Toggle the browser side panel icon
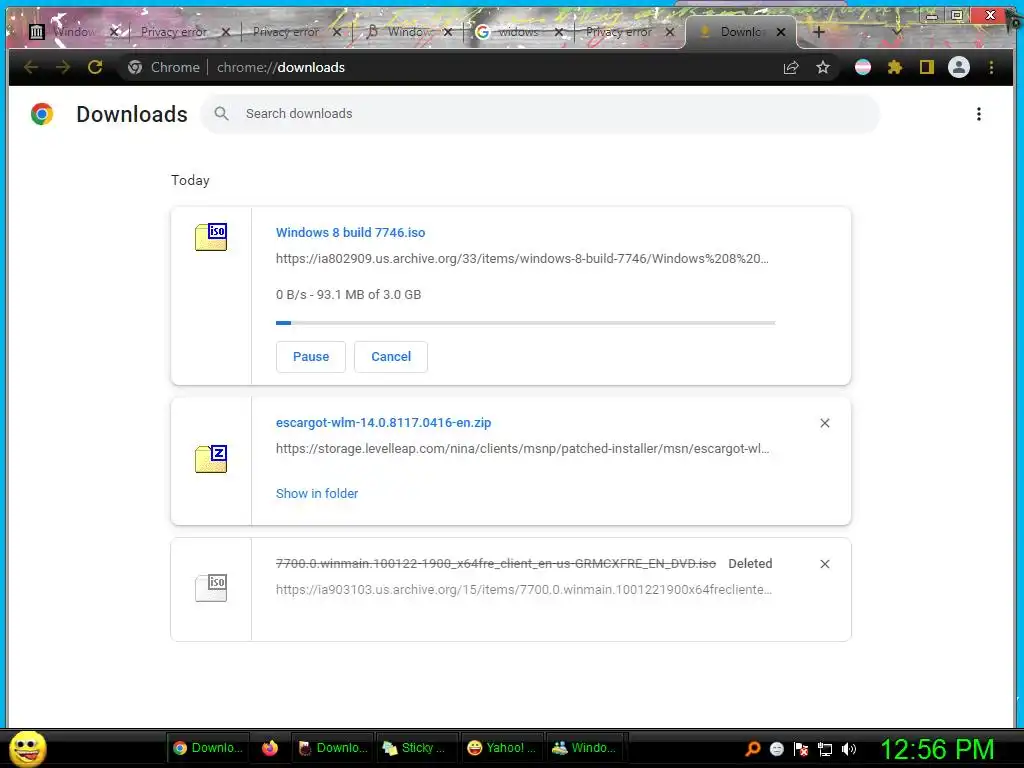Viewport: 1024px width, 768px height. [x=927, y=67]
